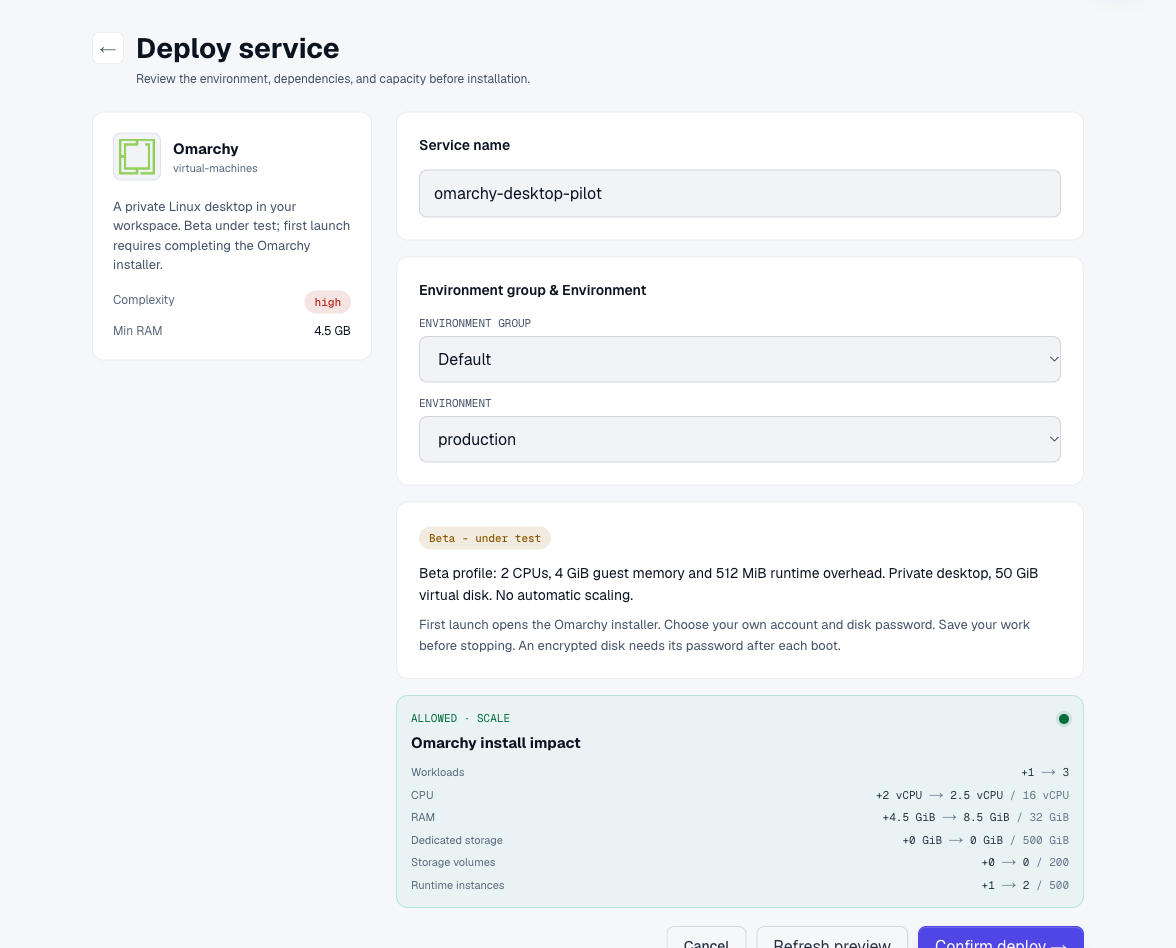Screen dimensions: 1176x948
Task: Open the Environment group Default dropdown
Action: coord(740,359)
